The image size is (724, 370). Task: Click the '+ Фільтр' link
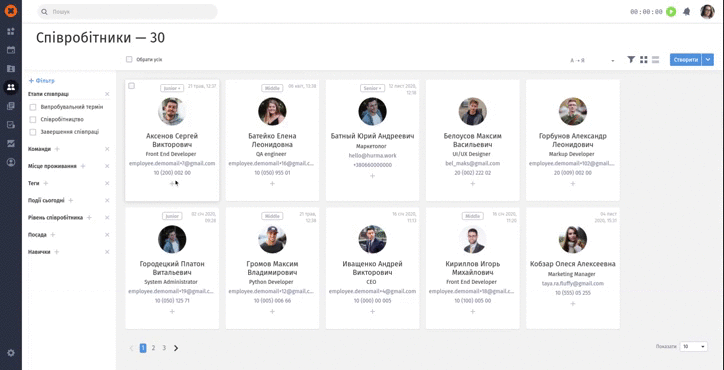(x=42, y=81)
